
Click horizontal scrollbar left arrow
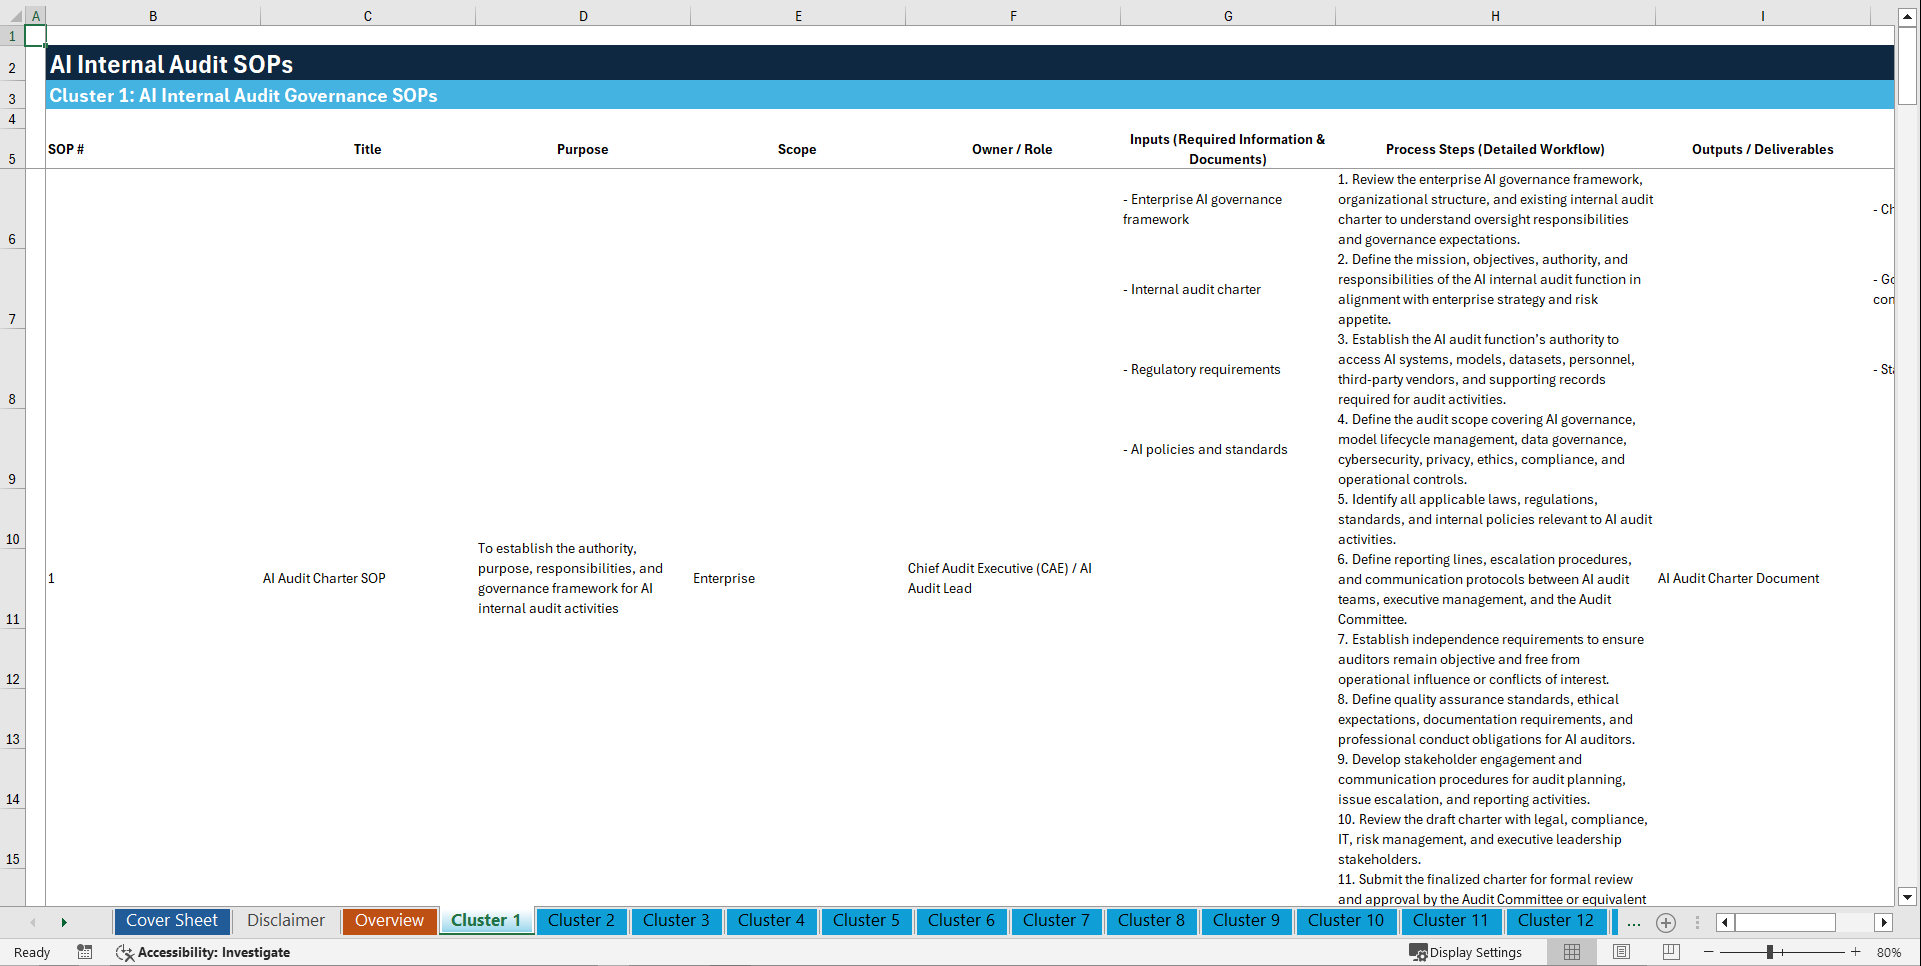tap(1725, 922)
